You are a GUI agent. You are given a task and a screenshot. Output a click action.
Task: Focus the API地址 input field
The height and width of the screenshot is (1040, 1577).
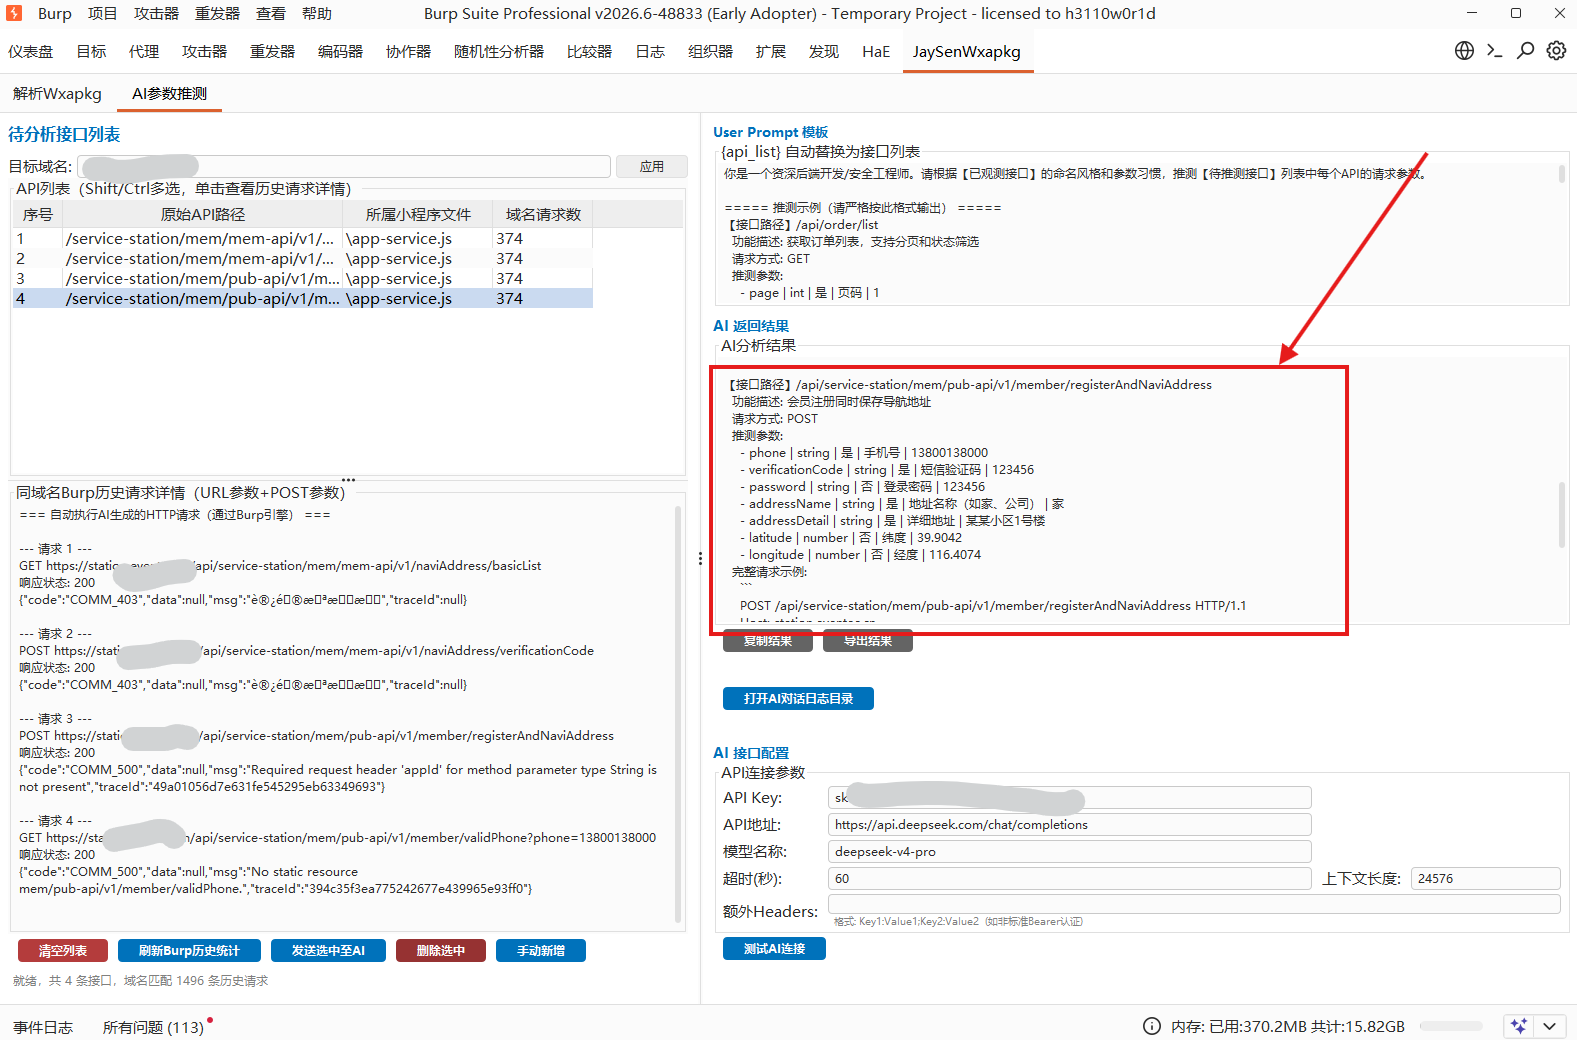click(x=1069, y=825)
